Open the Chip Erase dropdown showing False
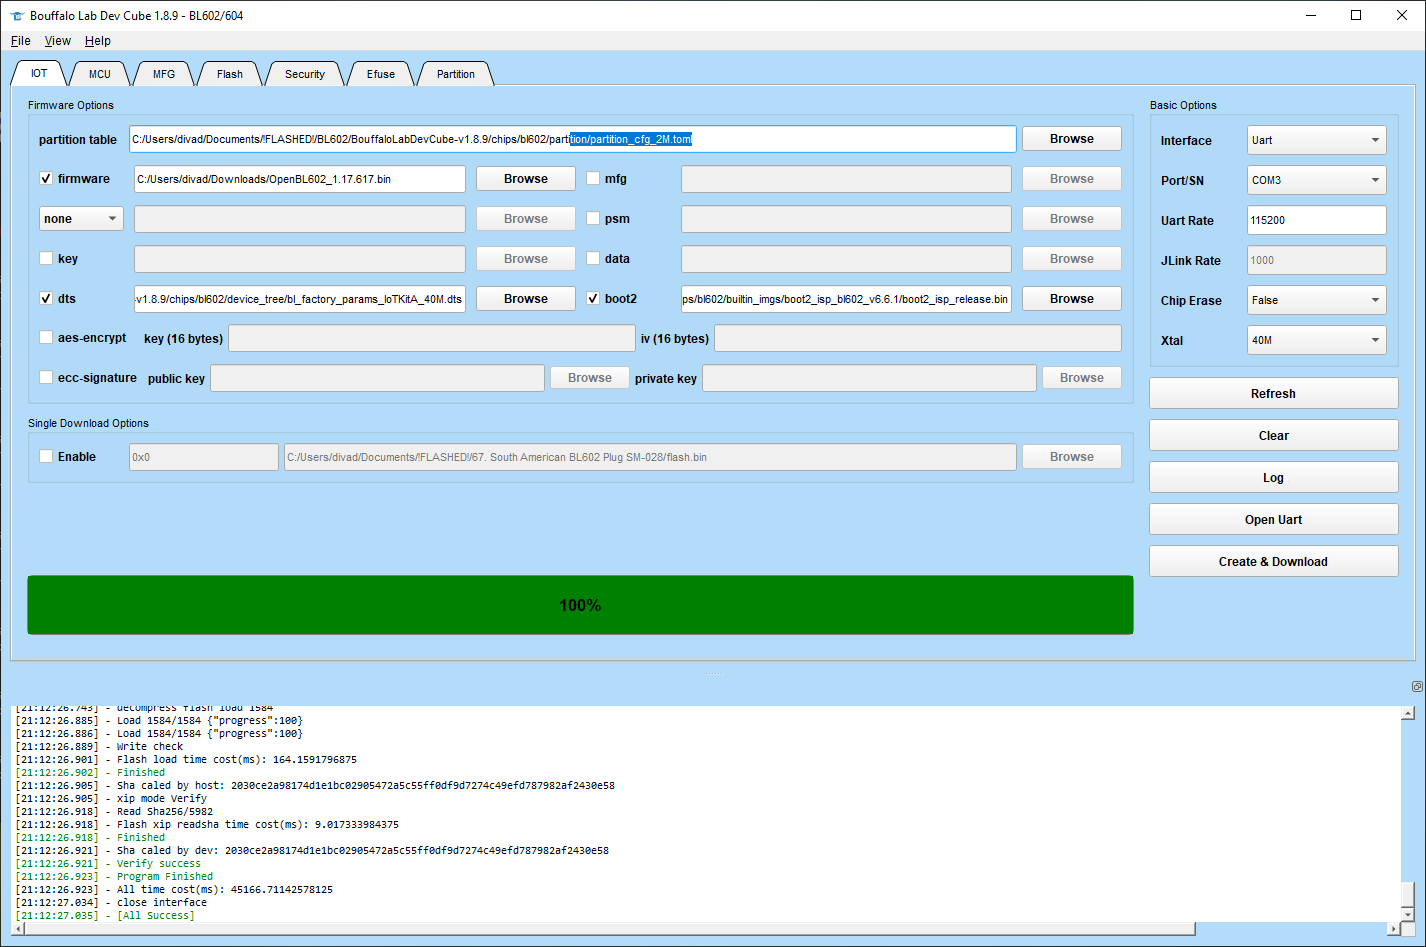The width and height of the screenshot is (1426, 947). (1317, 300)
